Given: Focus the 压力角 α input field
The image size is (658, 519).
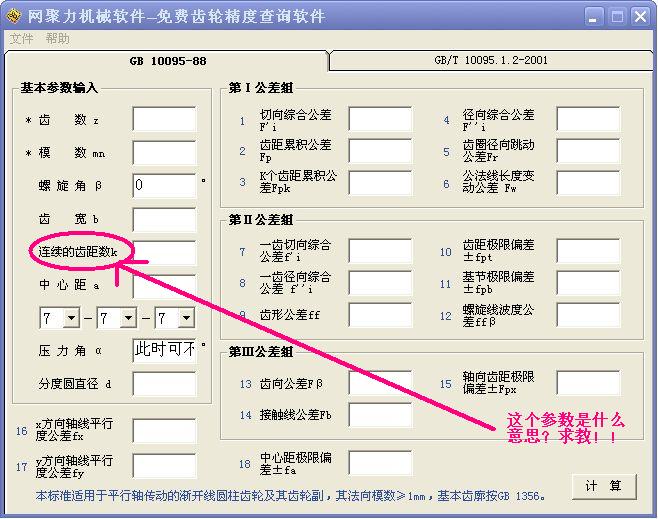Looking at the screenshot, I should tap(164, 350).
